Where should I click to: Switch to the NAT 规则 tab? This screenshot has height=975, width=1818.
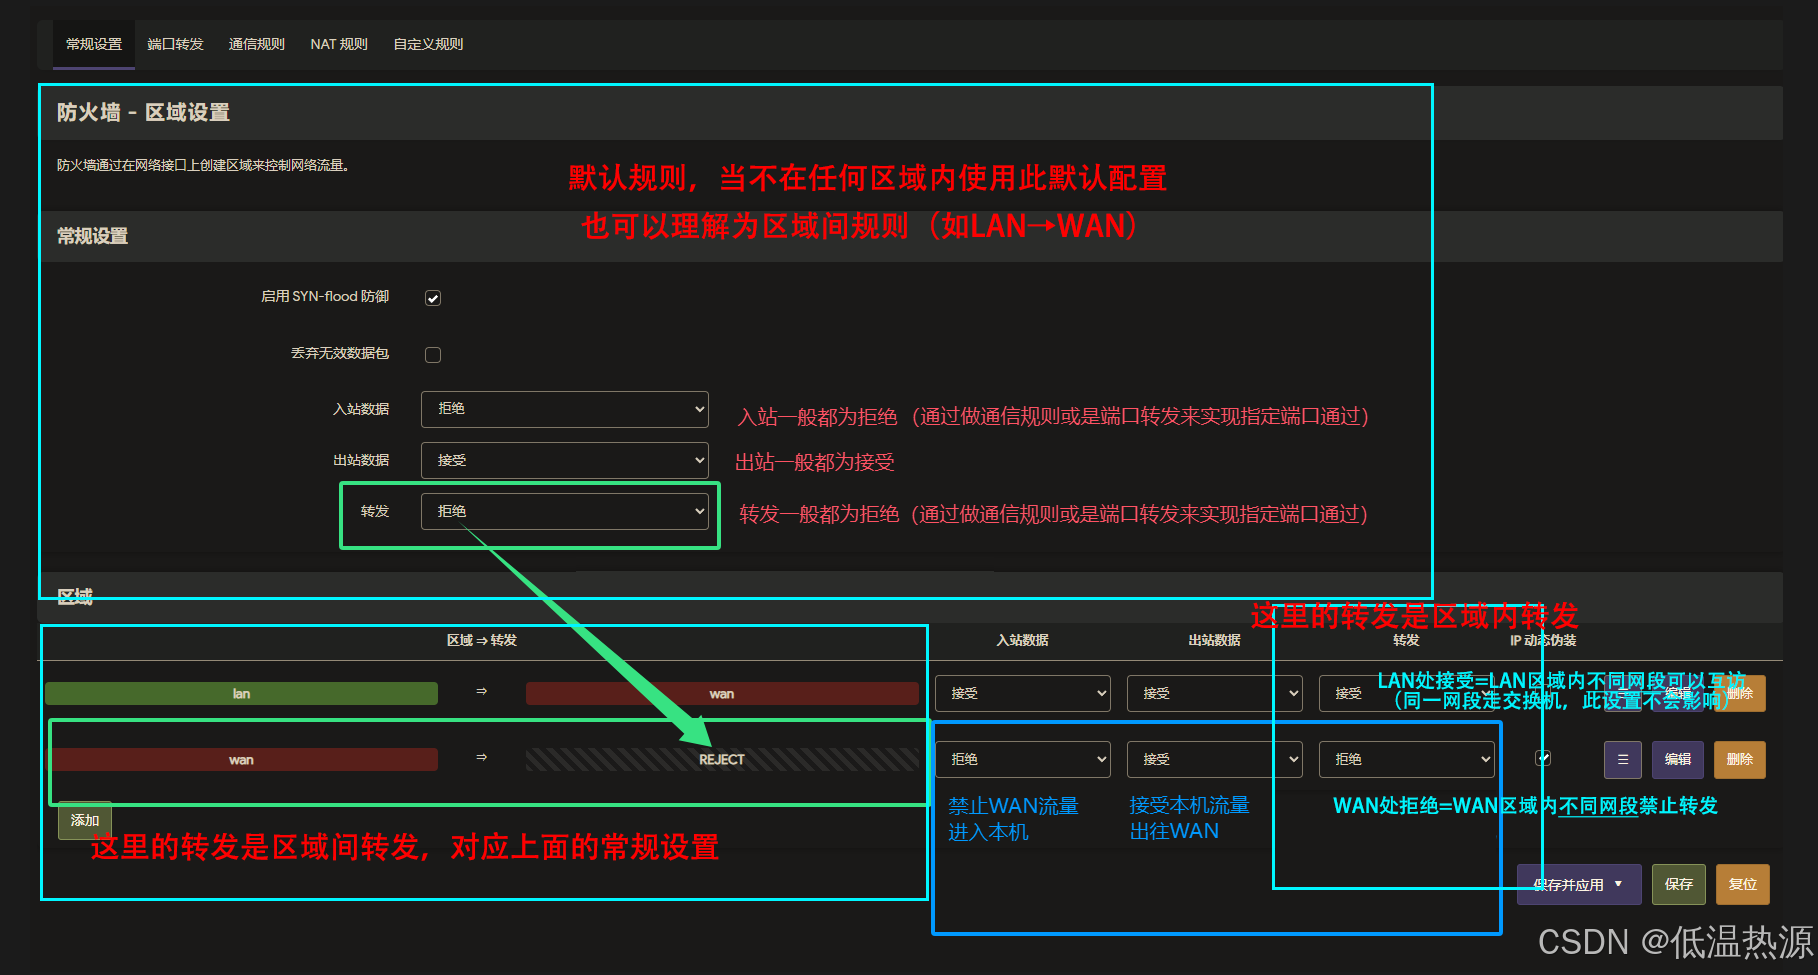pos(339,44)
